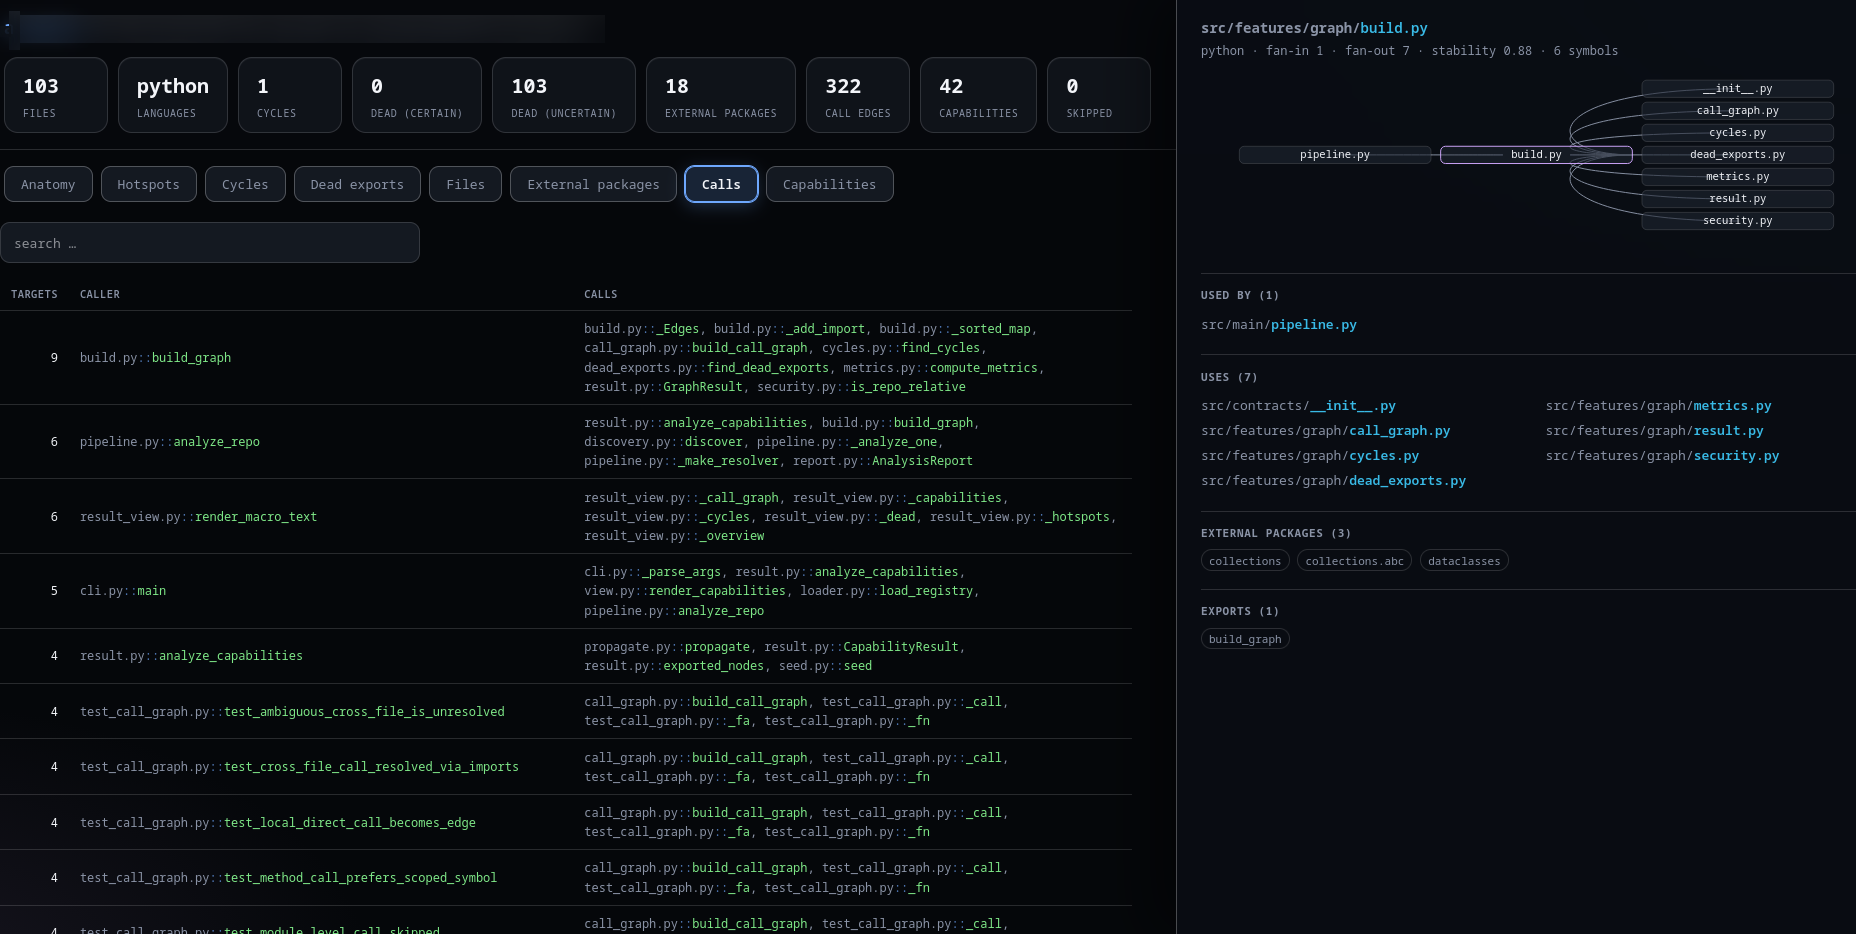Click the 1 Cycles stat card
Viewport: 1856px width, 934px height.
(290, 95)
